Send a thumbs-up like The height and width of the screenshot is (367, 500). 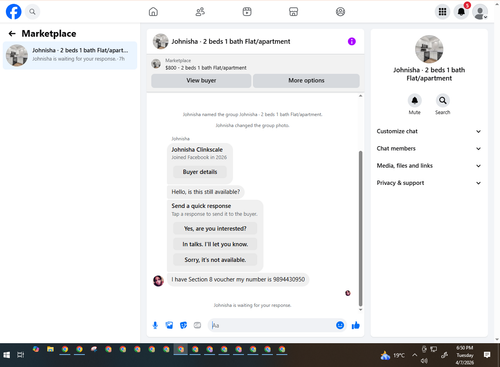click(356, 325)
